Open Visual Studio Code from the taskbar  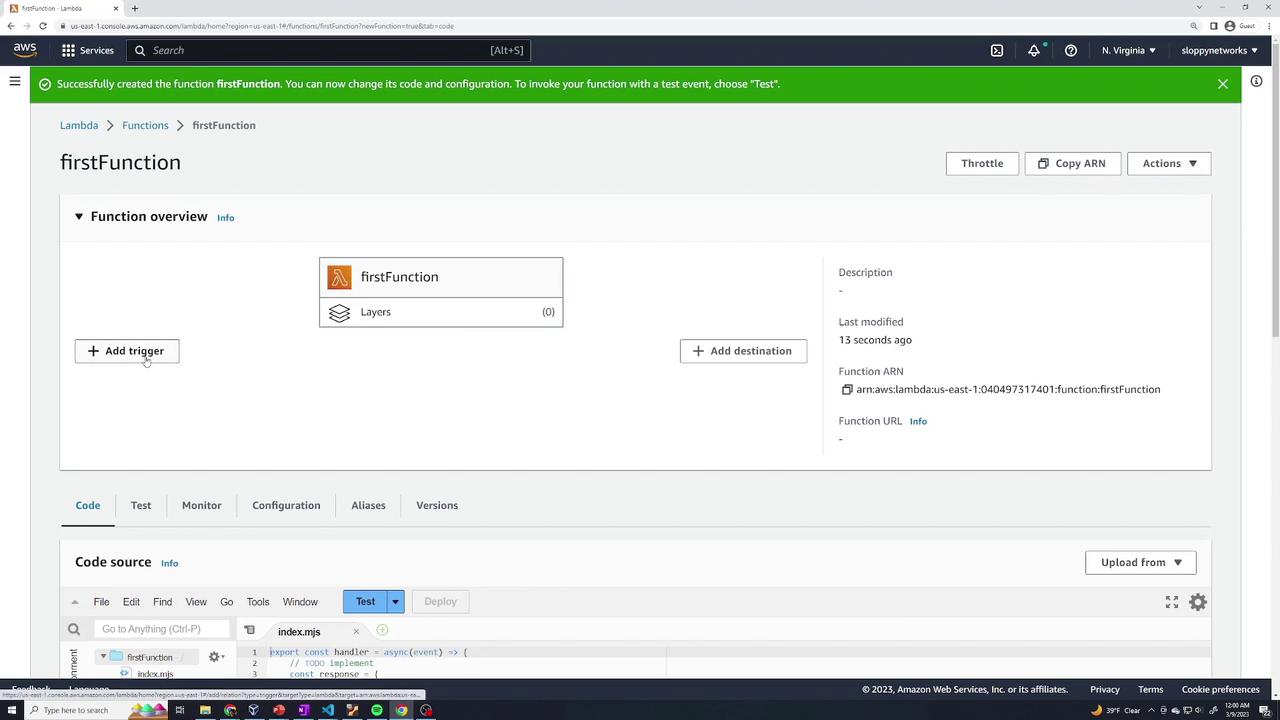(328, 710)
